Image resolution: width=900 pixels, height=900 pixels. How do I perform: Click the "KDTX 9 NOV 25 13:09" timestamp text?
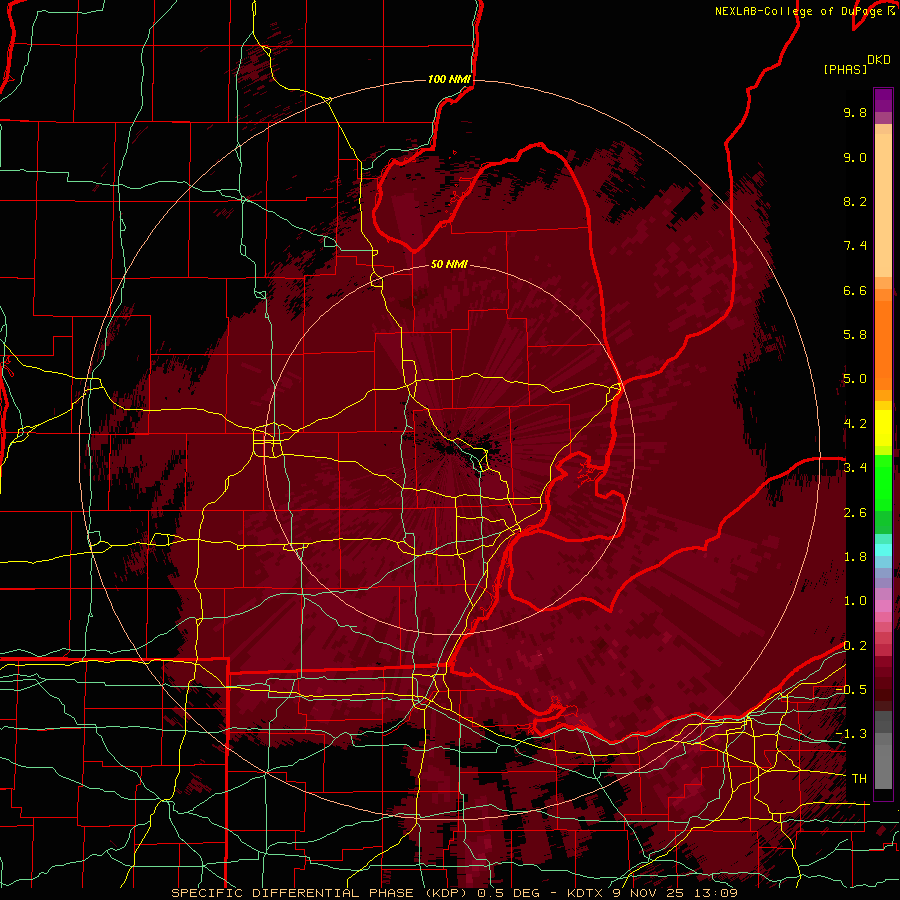[652, 893]
